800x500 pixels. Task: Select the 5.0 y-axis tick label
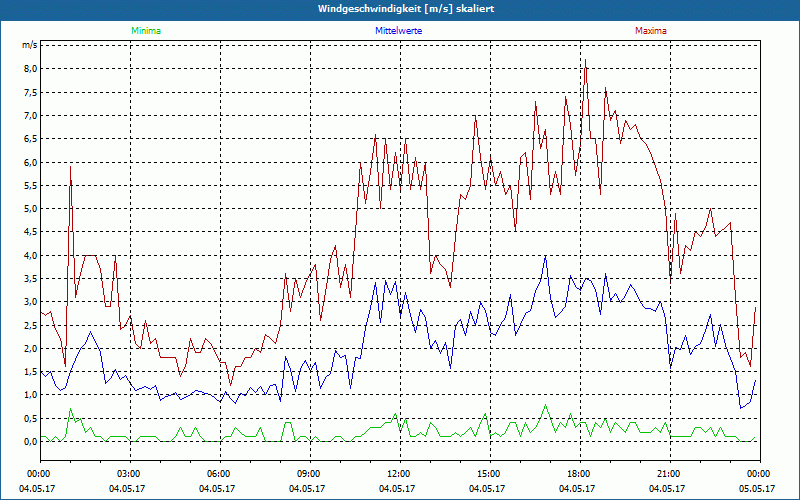click(30, 209)
